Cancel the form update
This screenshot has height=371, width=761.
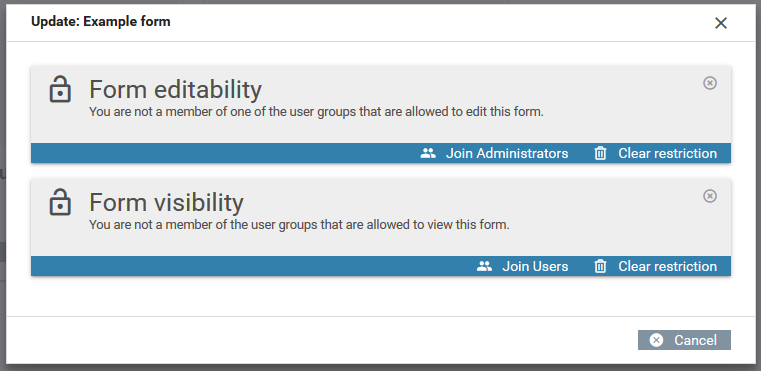[x=684, y=340]
